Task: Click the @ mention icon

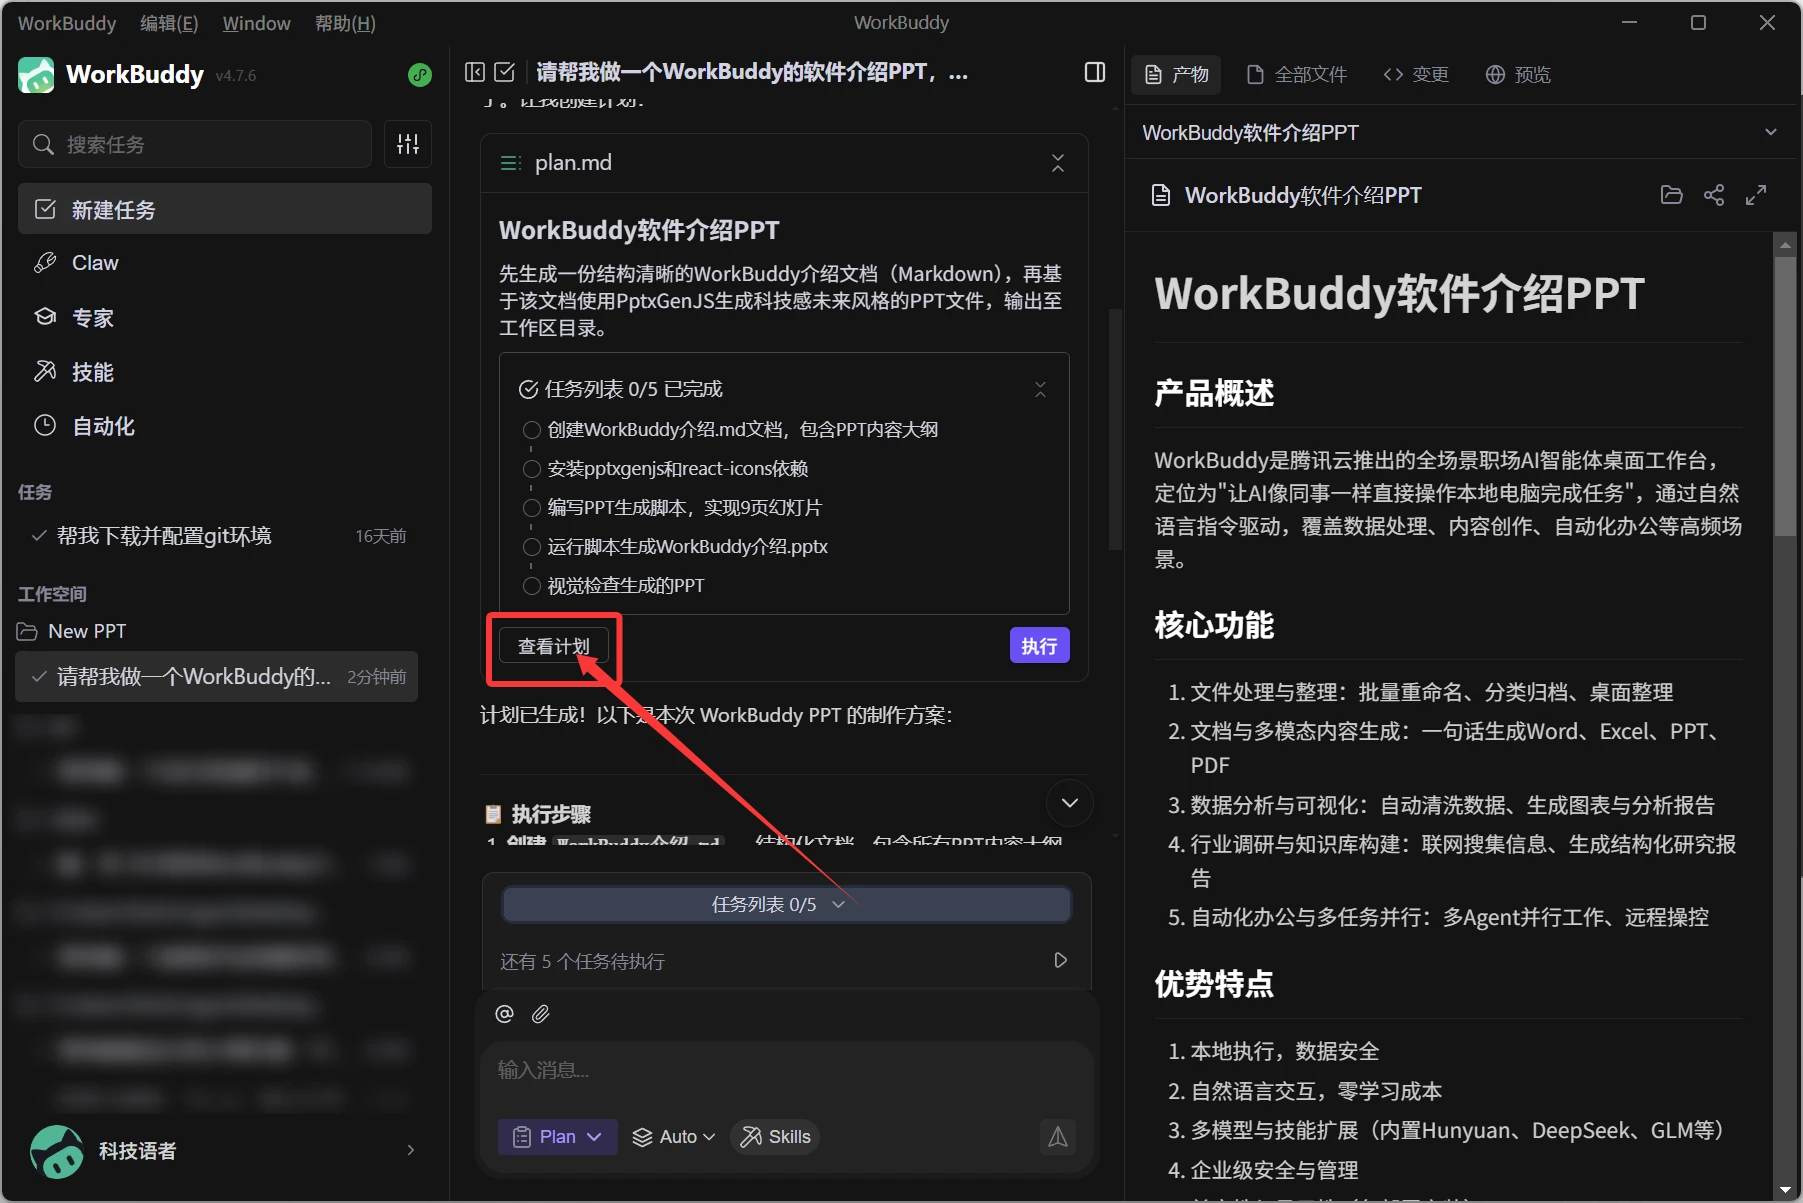Action: tap(504, 1014)
